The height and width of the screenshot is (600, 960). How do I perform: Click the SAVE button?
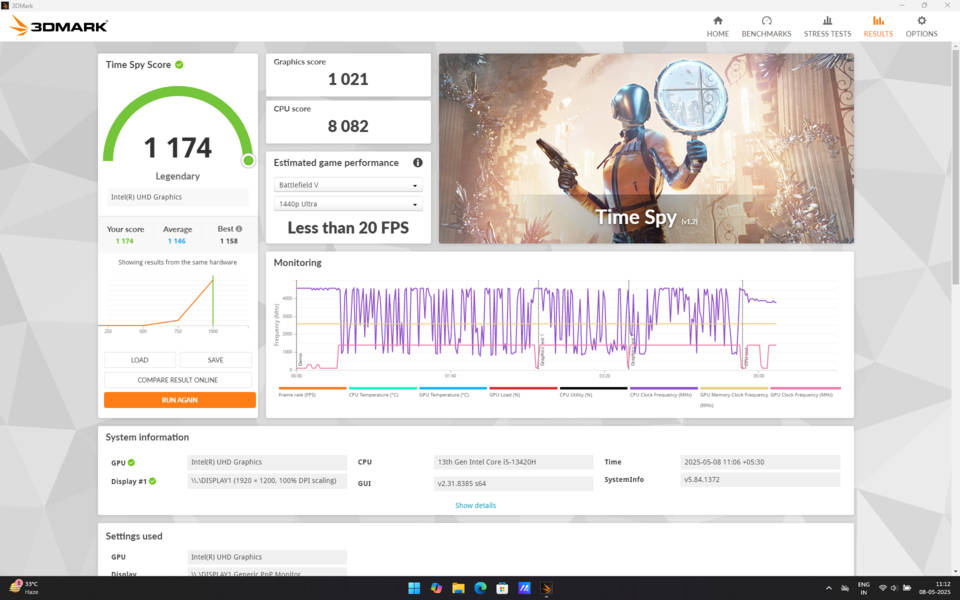216,360
